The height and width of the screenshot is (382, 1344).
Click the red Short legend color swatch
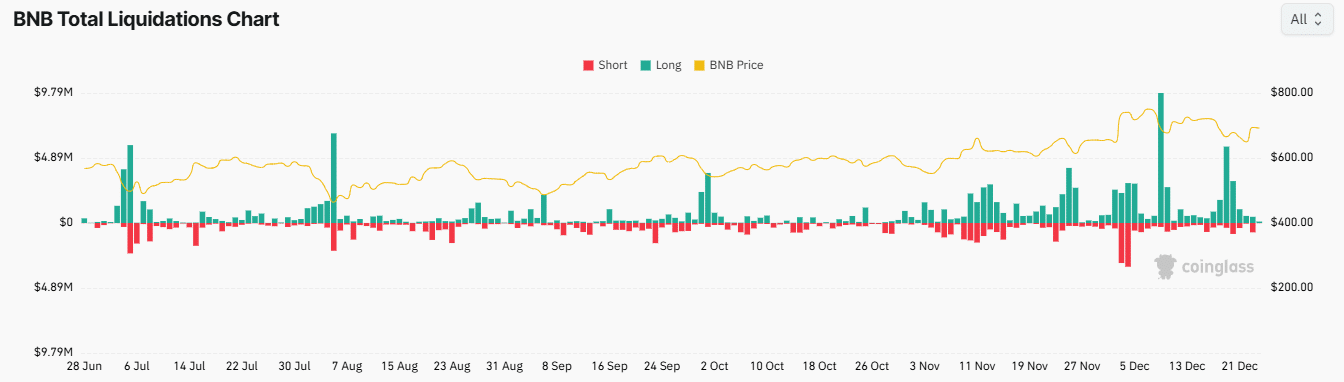click(588, 66)
